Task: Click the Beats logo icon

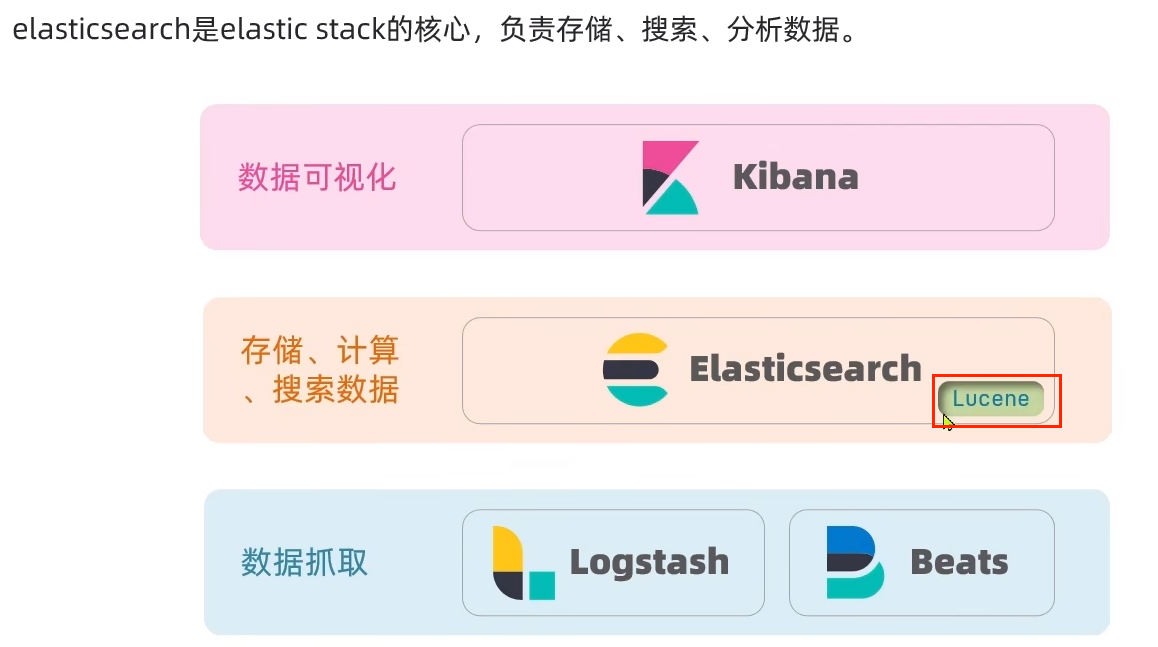Action: [x=855, y=562]
